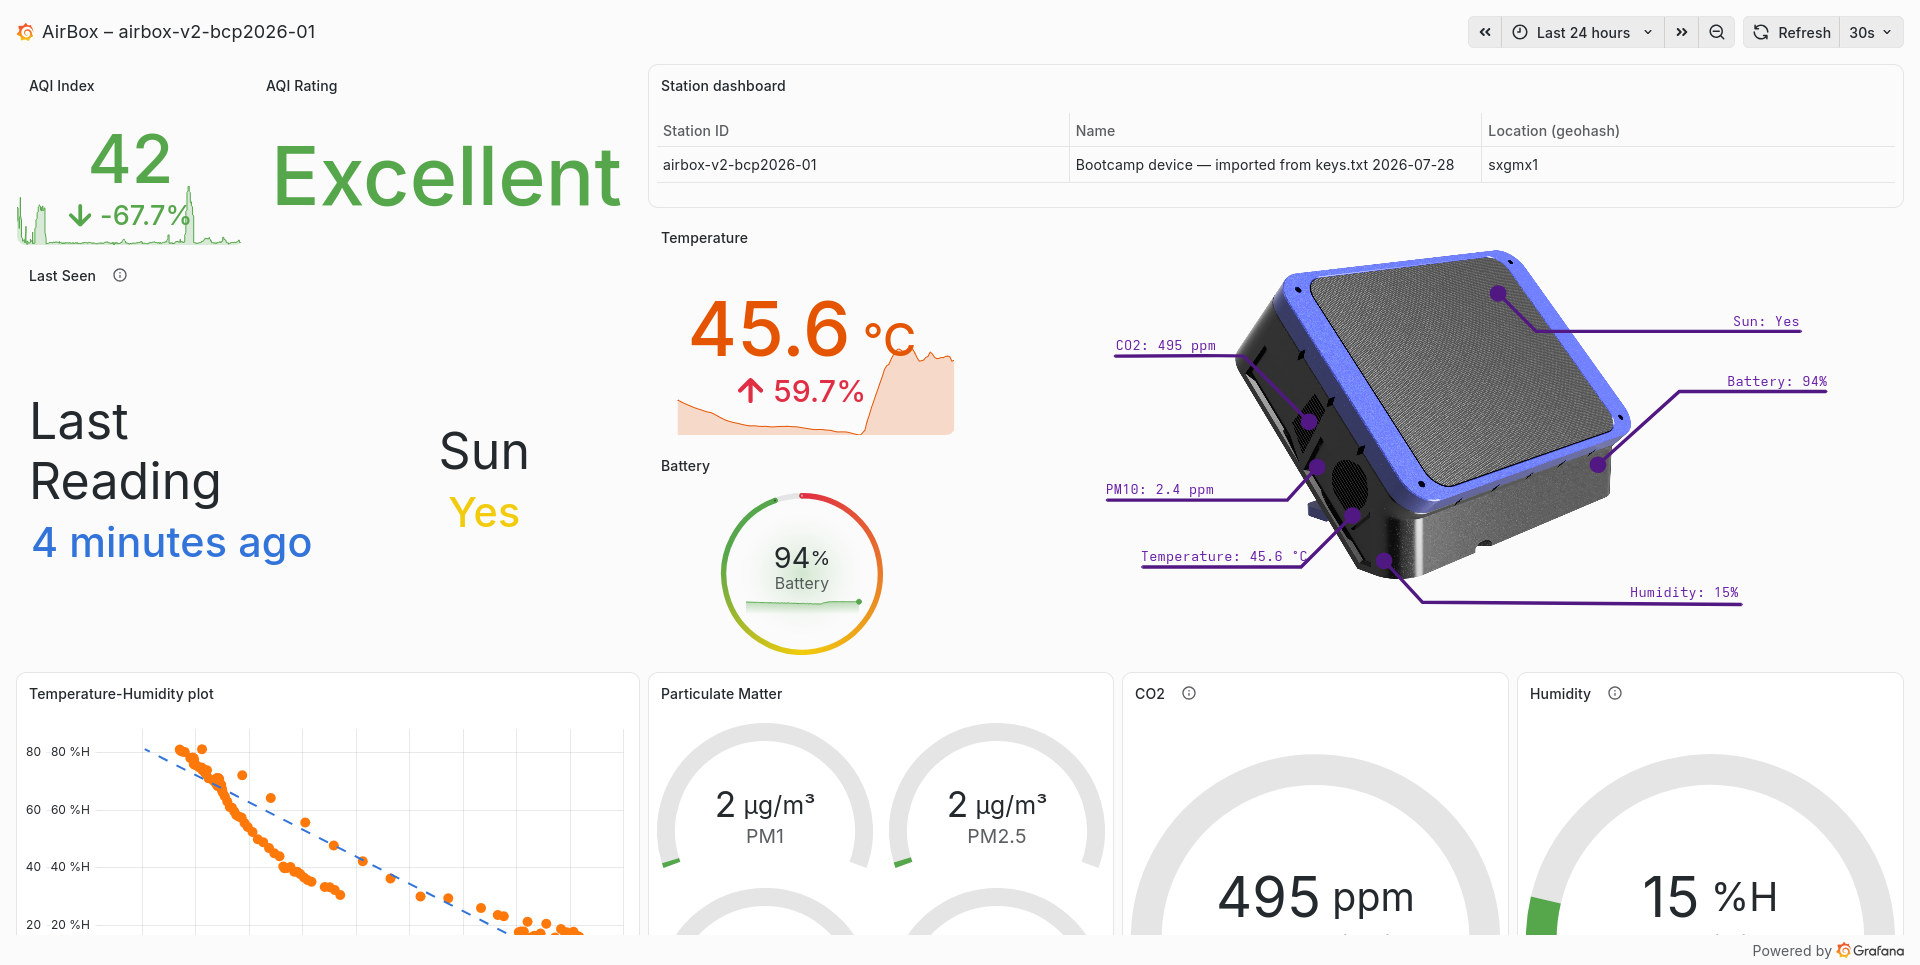Click the 'Battery: 94%' device annotation
Image resolution: width=1920 pixels, height=965 pixels.
(1777, 381)
